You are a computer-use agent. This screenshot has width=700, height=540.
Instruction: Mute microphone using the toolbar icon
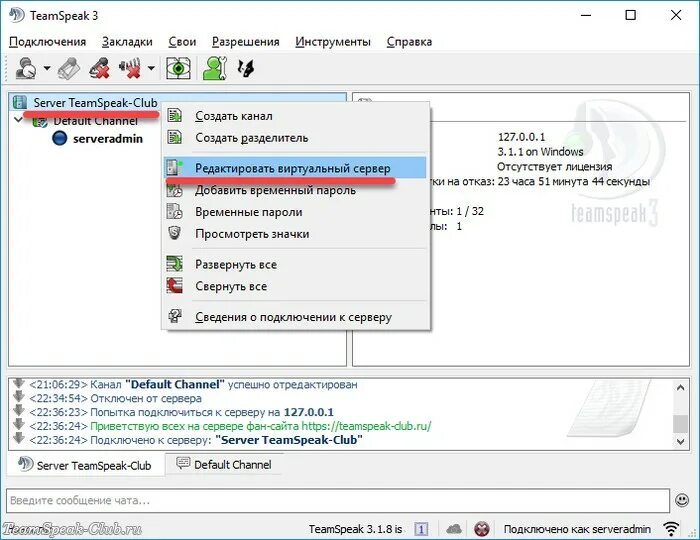[x=99, y=68]
